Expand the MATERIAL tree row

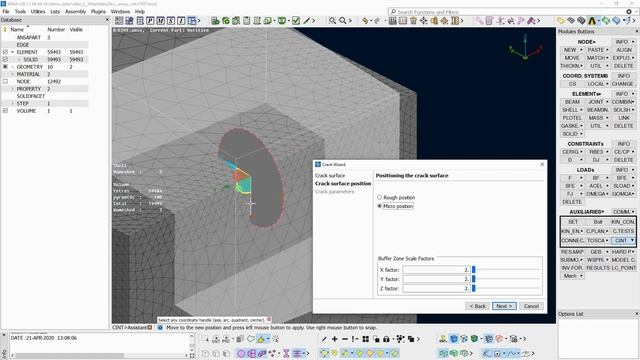[x=13, y=74]
